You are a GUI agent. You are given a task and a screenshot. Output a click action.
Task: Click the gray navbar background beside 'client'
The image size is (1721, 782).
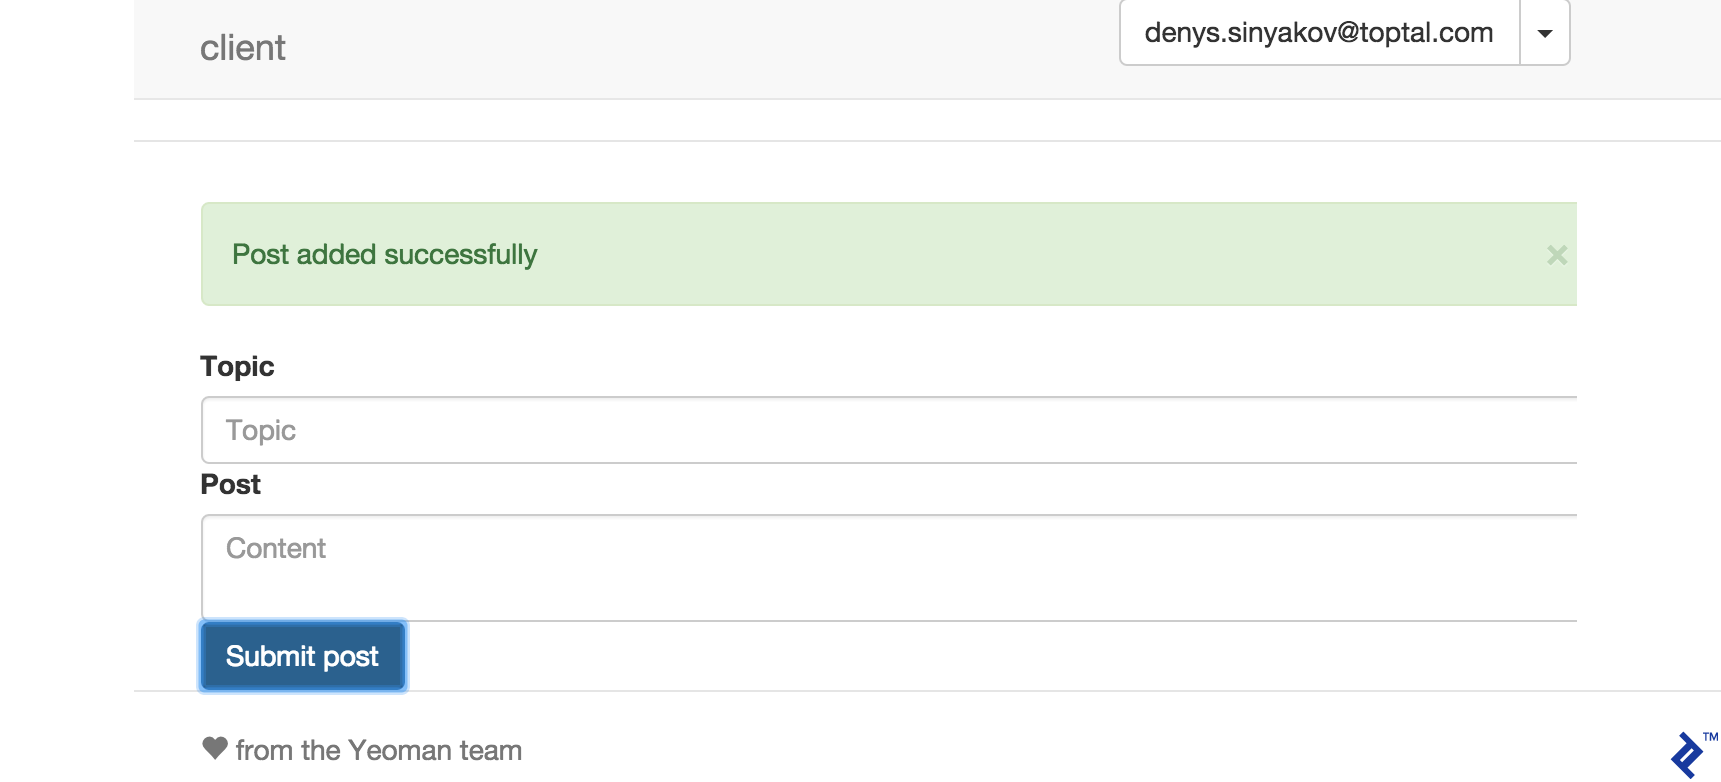coord(700,48)
